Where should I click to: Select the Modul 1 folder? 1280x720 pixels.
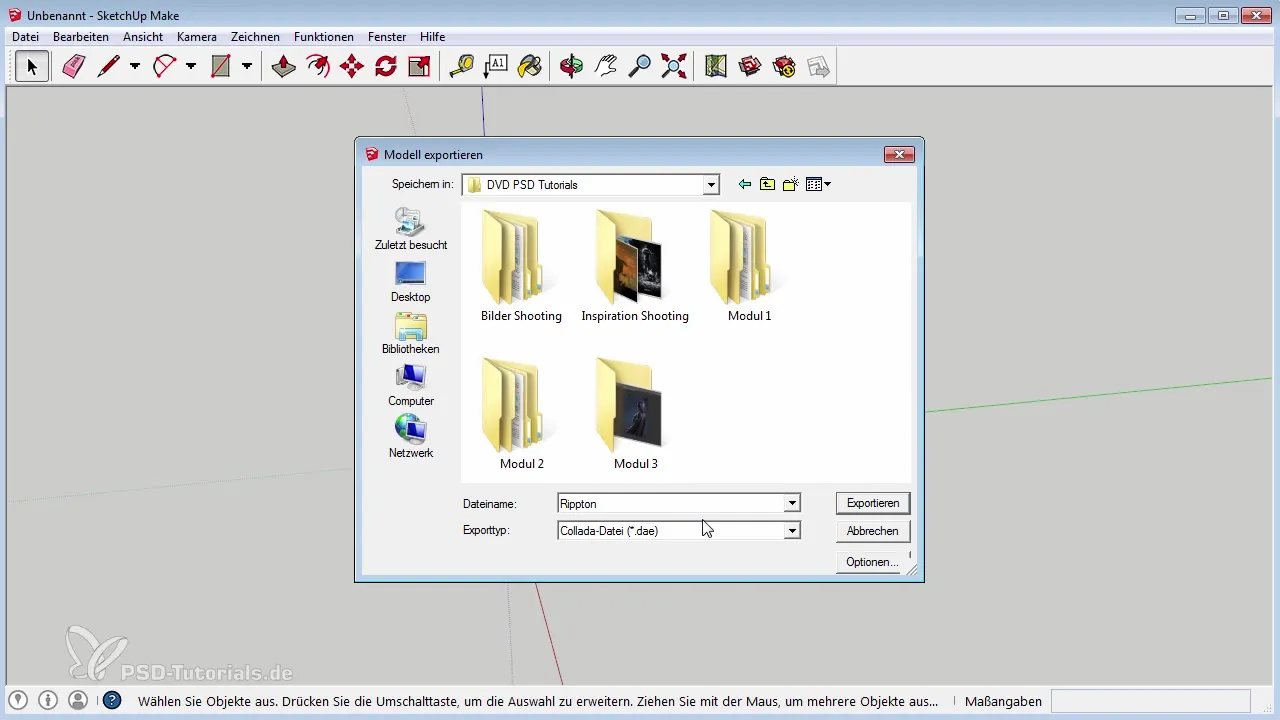(749, 266)
